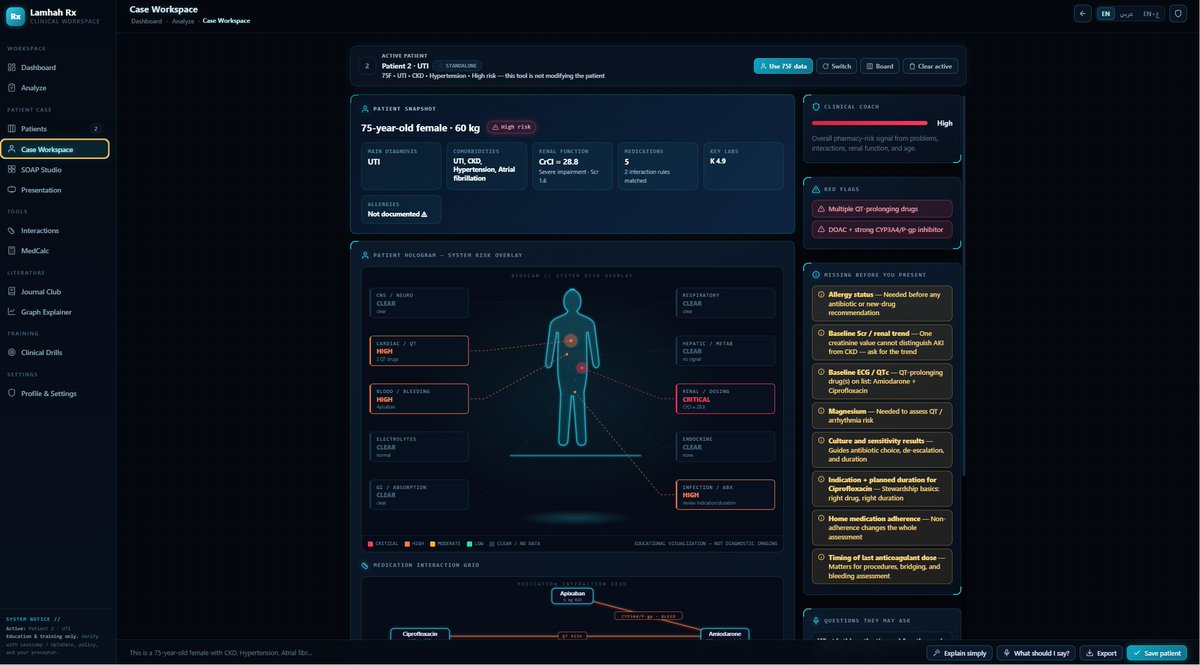The width and height of the screenshot is (1200, 665).
Task: Select the Electrolytes CLEAR tile
Action: tap(419, 447)
